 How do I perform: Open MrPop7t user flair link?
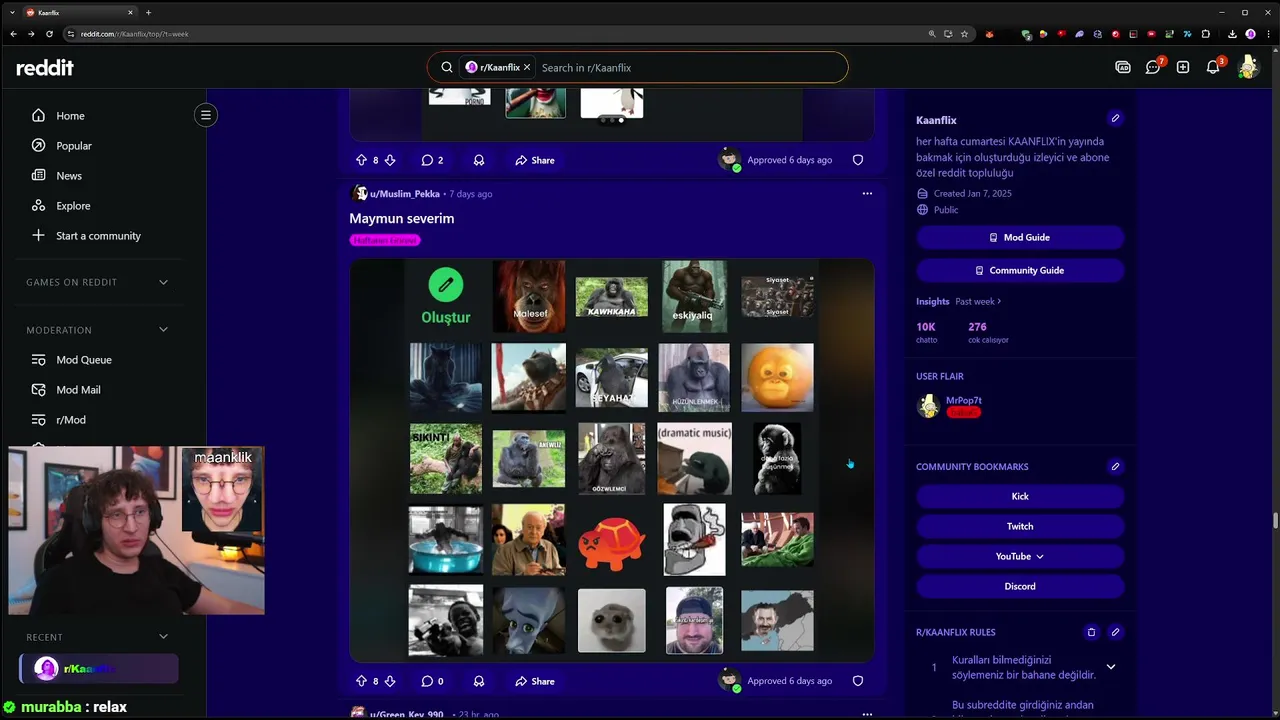pos(964,400)
